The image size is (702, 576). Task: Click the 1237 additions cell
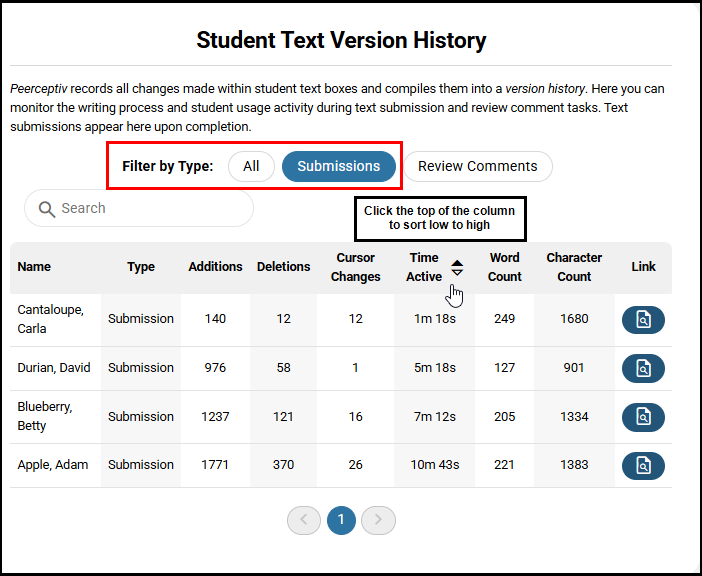pyautogui.click(x=215, y=417)
